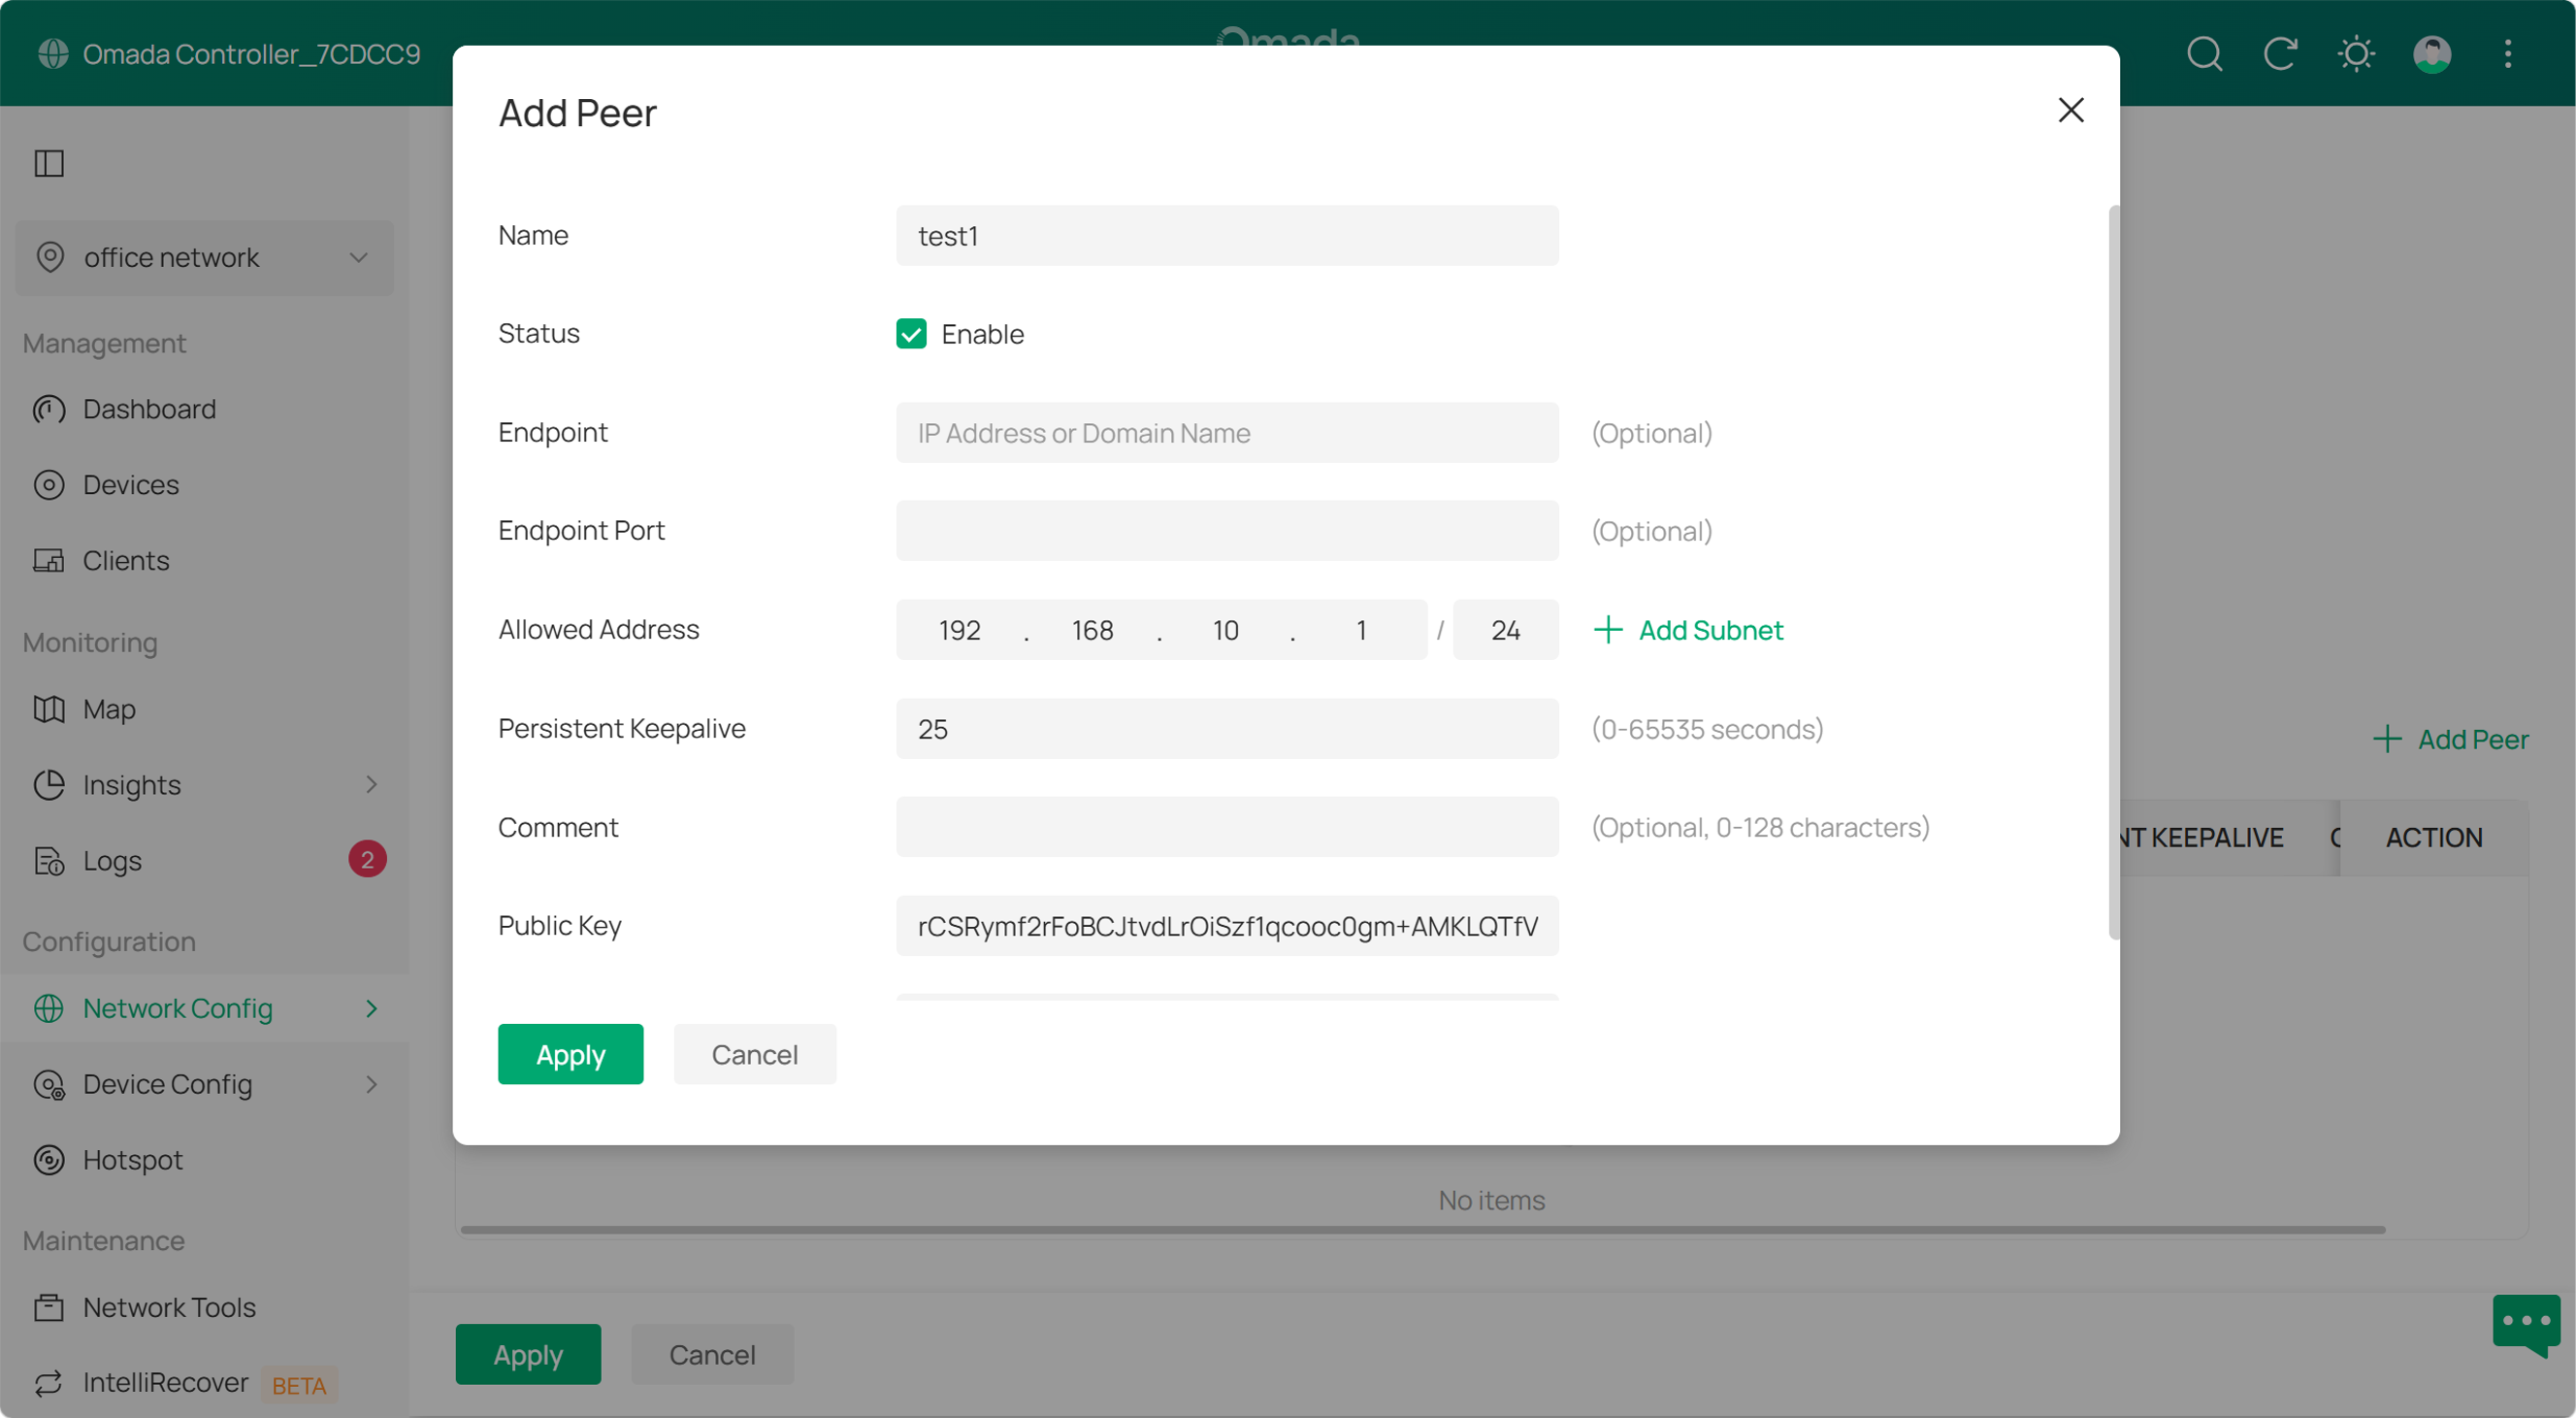Click the Network Tools icon
2576x1418 pixels.
tap(49, 1307)
